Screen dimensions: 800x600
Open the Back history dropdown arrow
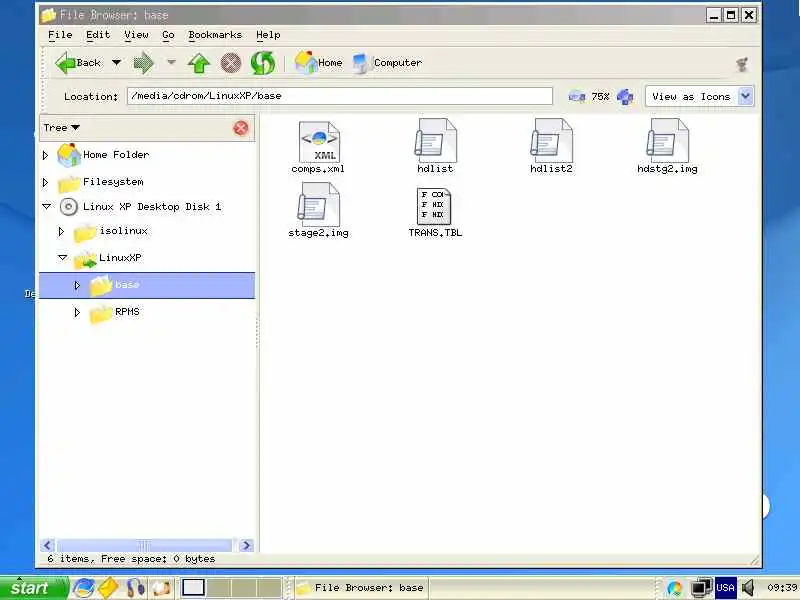(x=116, y=63)
